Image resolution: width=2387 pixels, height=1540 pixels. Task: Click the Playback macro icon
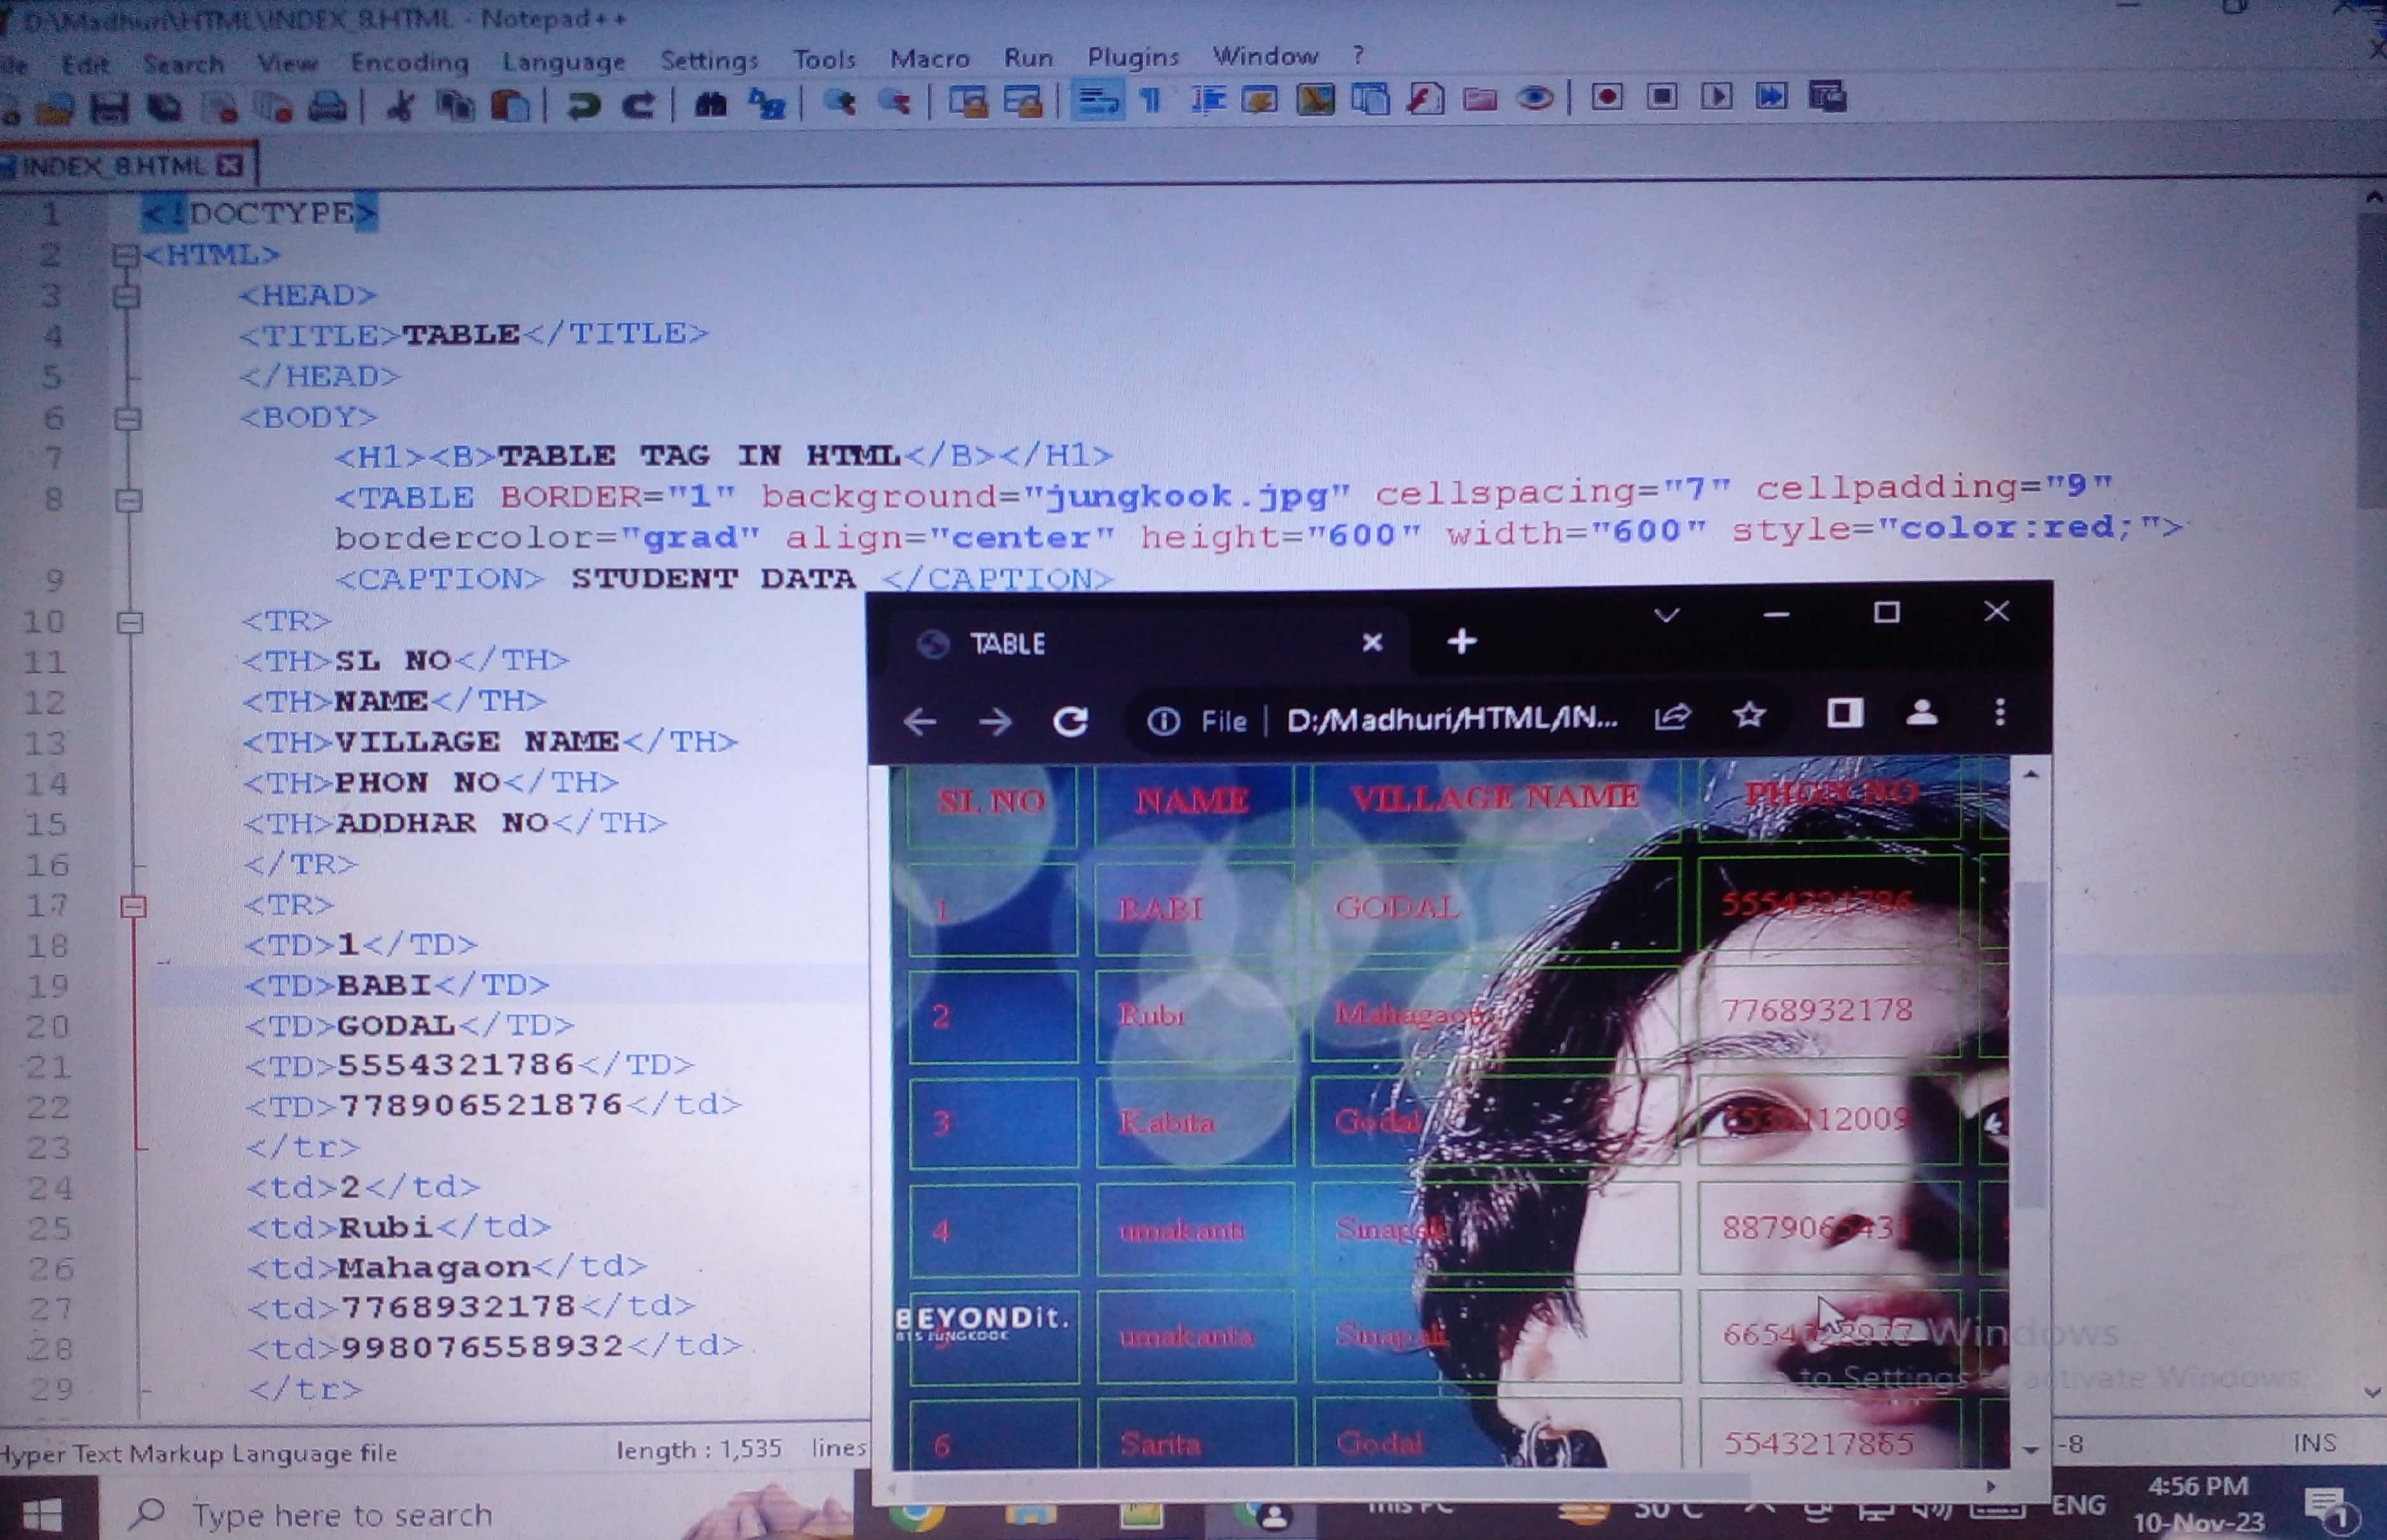tap(1716, 96)
